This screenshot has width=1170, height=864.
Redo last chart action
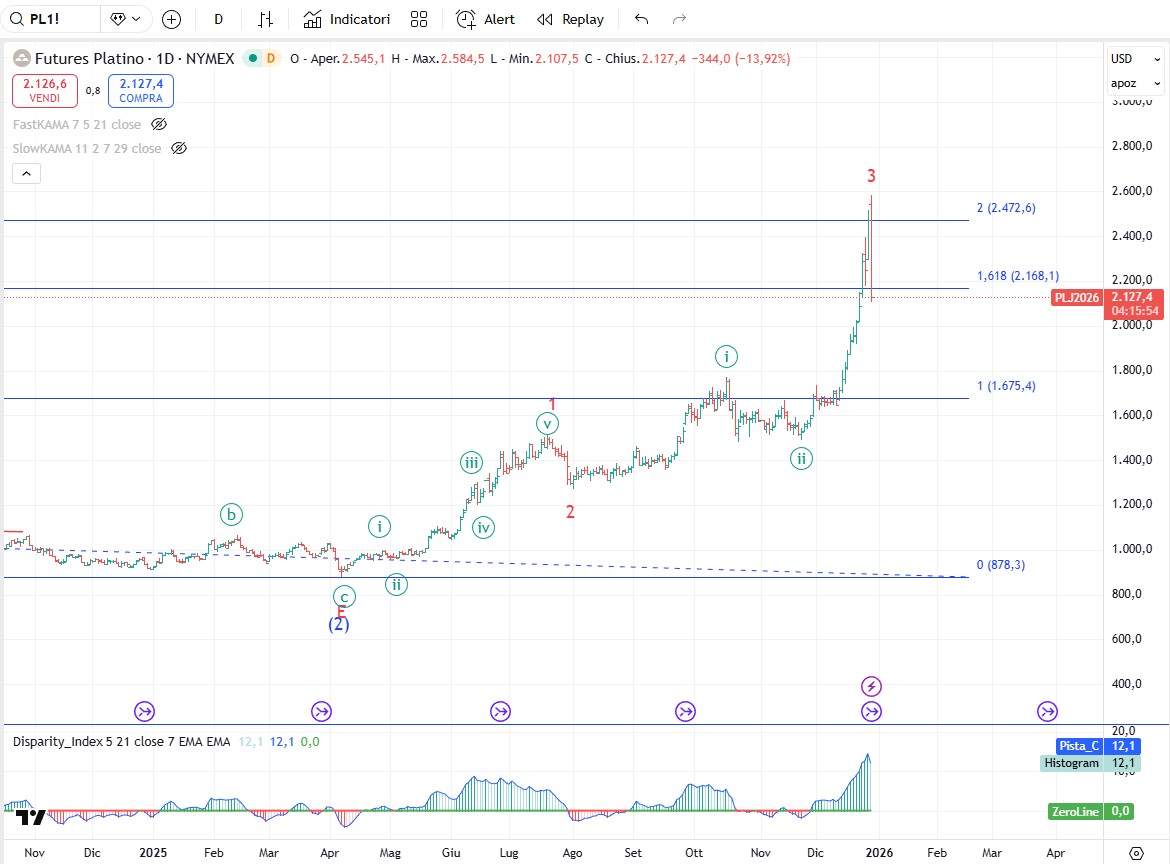(x=679, y=19)
